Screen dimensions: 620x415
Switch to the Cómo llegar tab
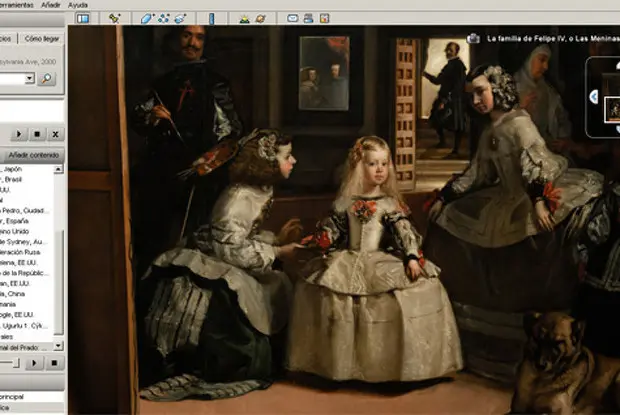tap(42, 39)
